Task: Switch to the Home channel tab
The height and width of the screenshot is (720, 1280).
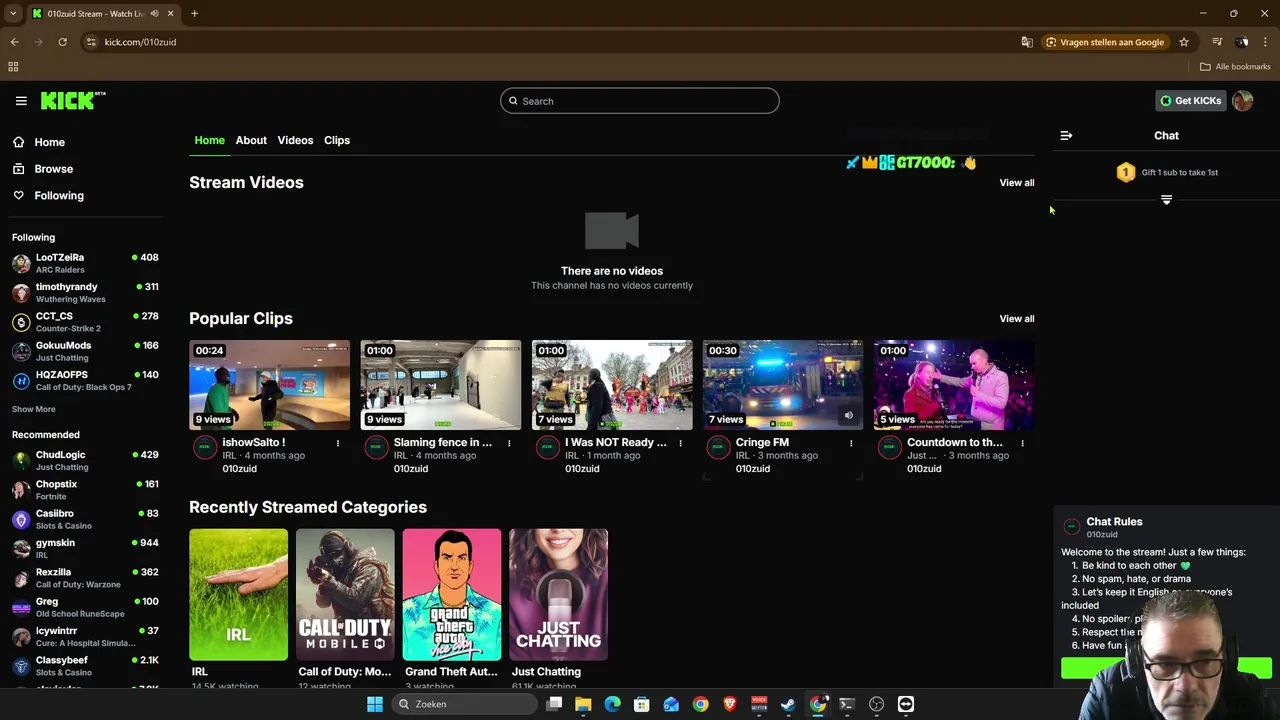Action: [209, 141]
